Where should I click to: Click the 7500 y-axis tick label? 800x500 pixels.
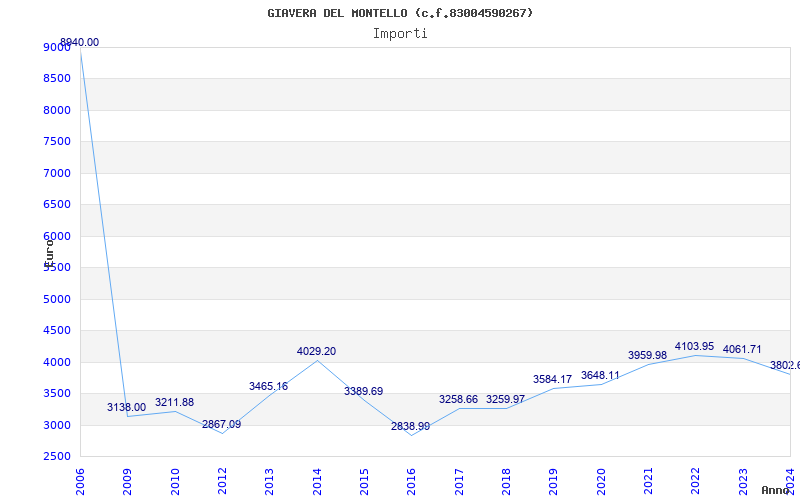[x=57, y=141]
